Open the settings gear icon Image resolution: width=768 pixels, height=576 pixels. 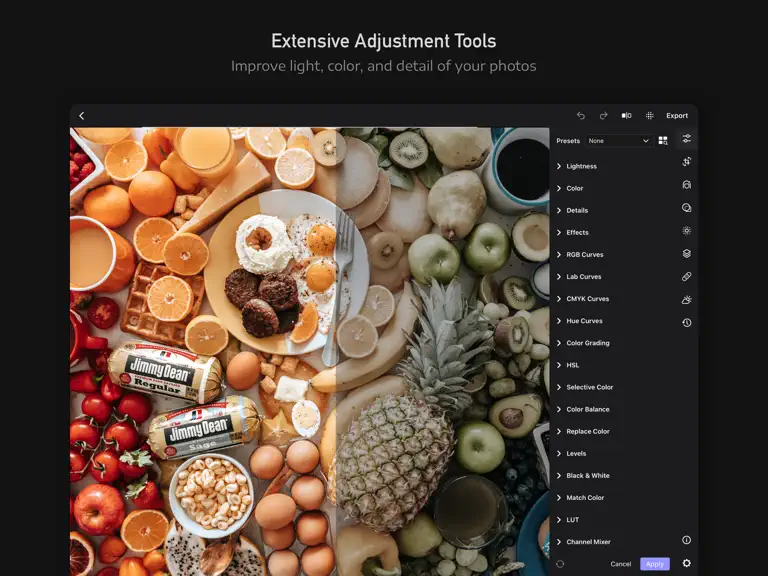point(687,563)
